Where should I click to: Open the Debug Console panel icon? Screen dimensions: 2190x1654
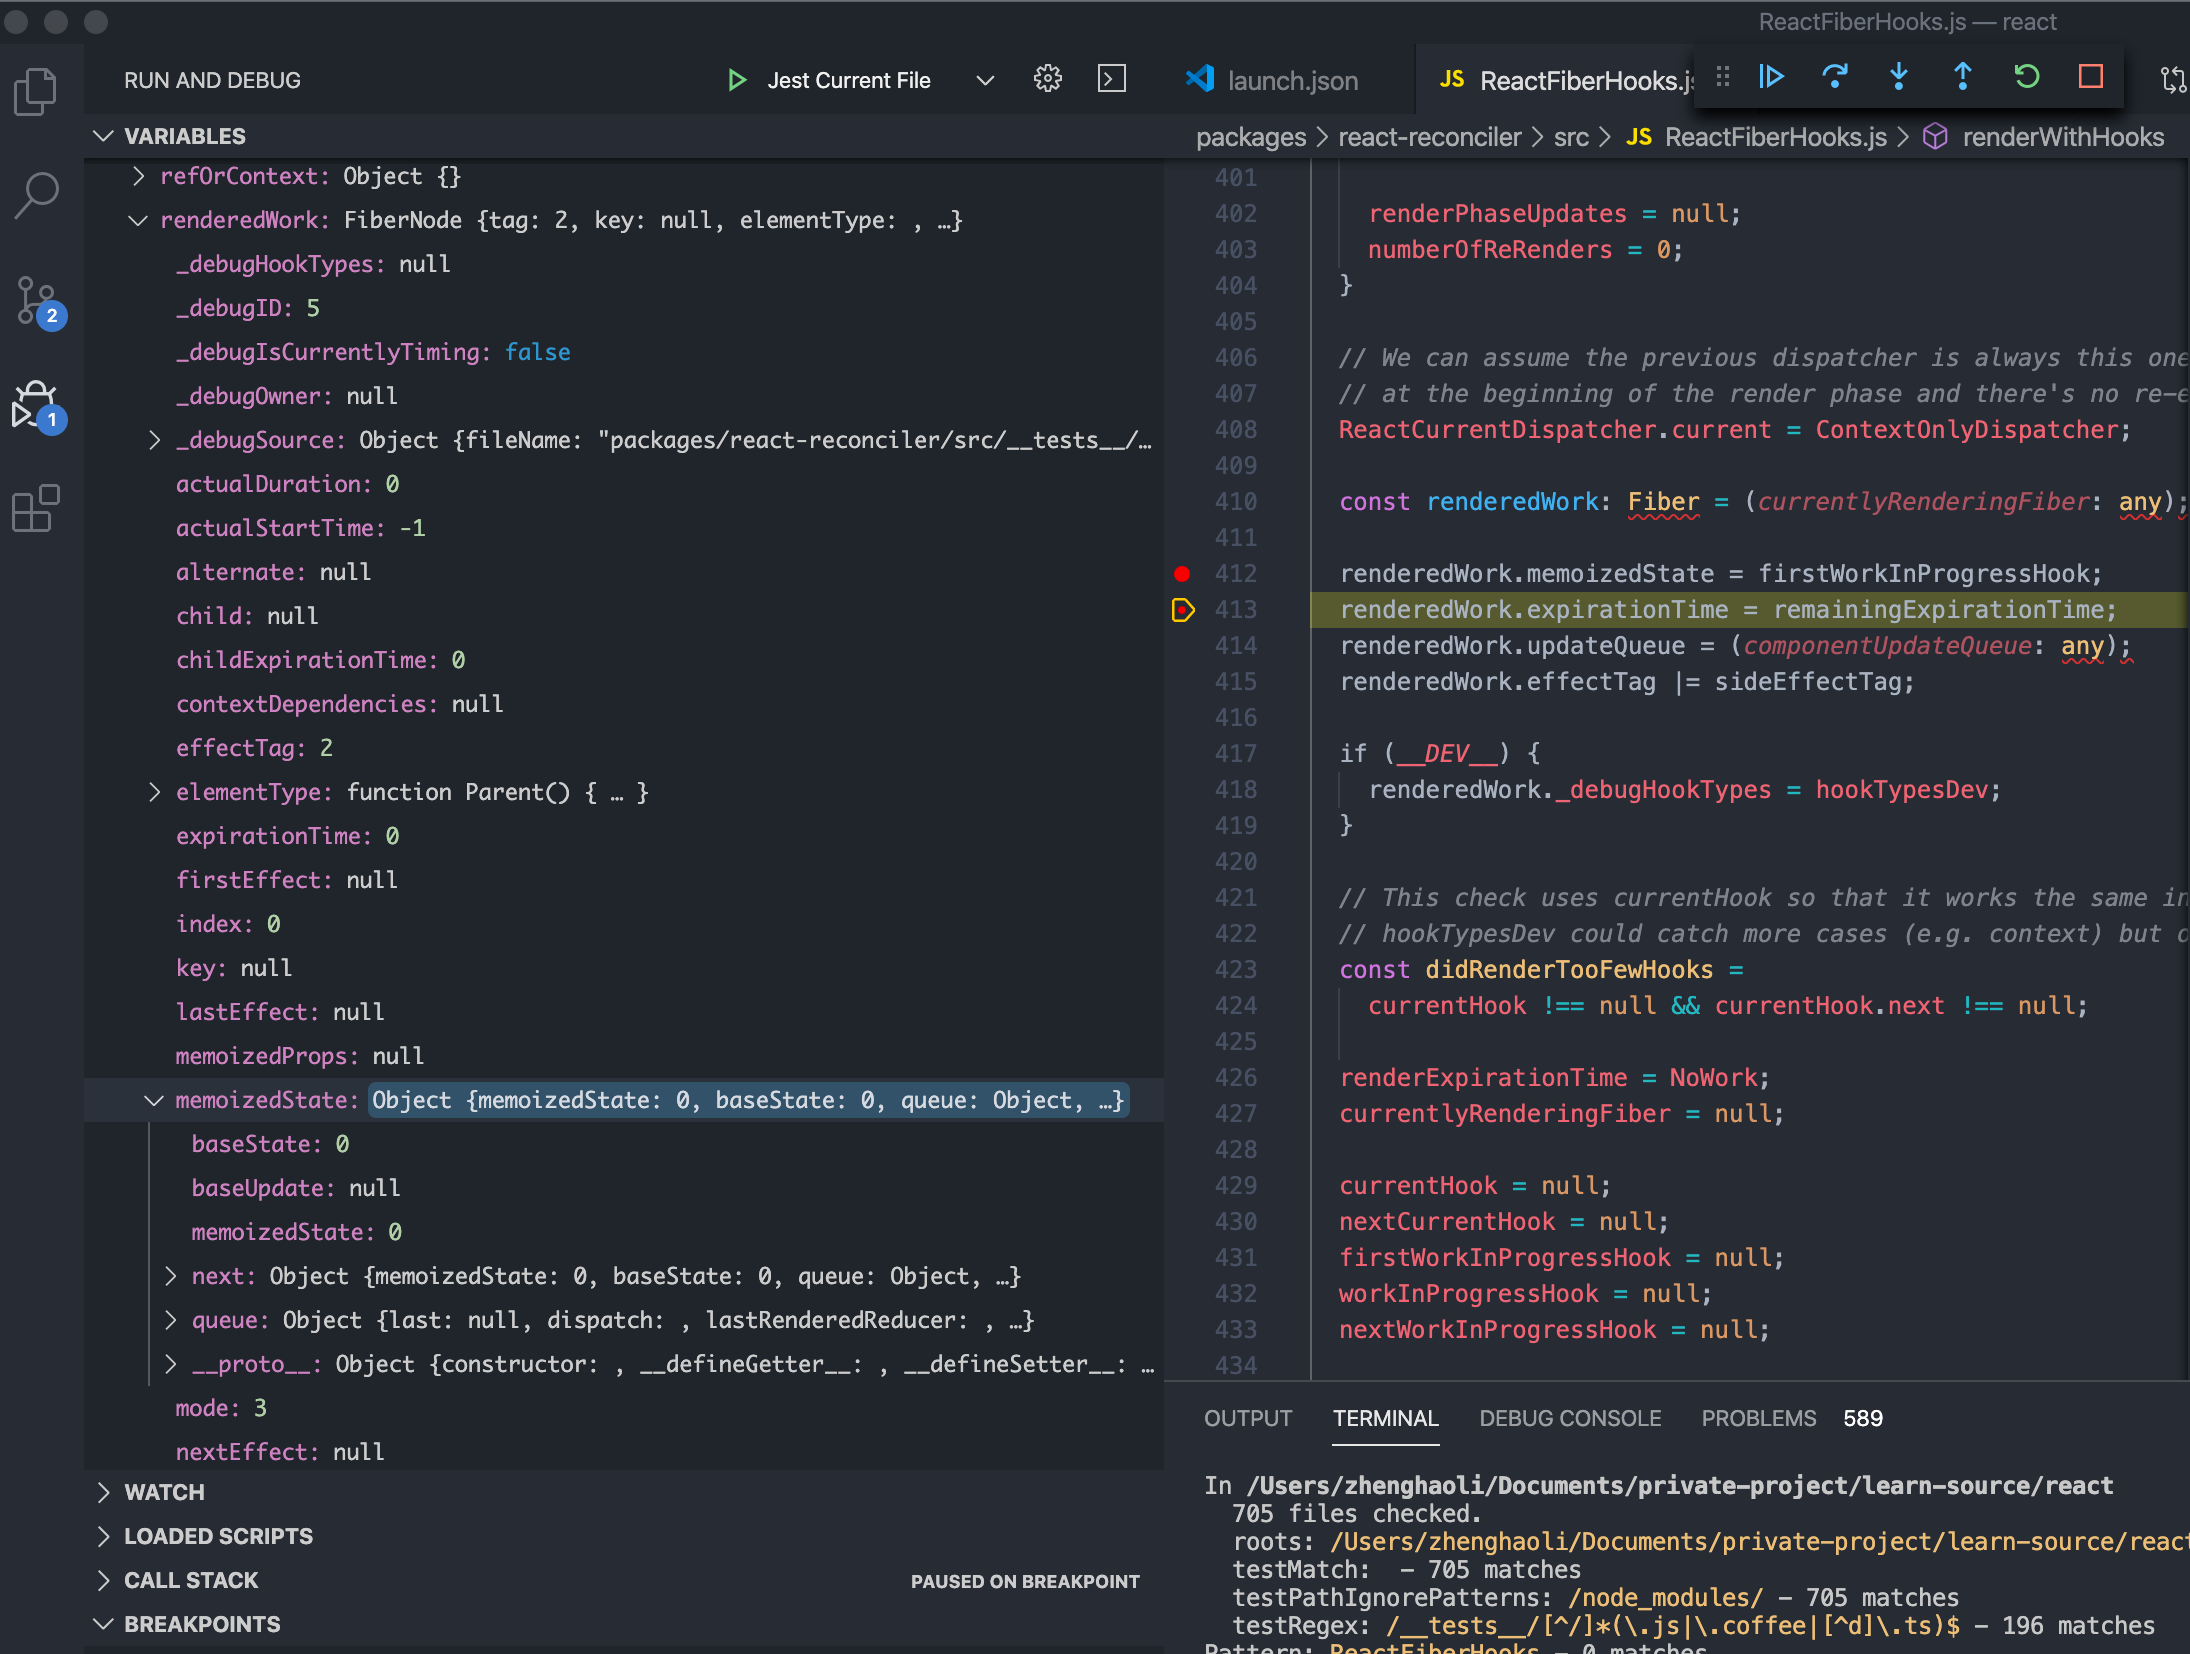pos(1111,79)
